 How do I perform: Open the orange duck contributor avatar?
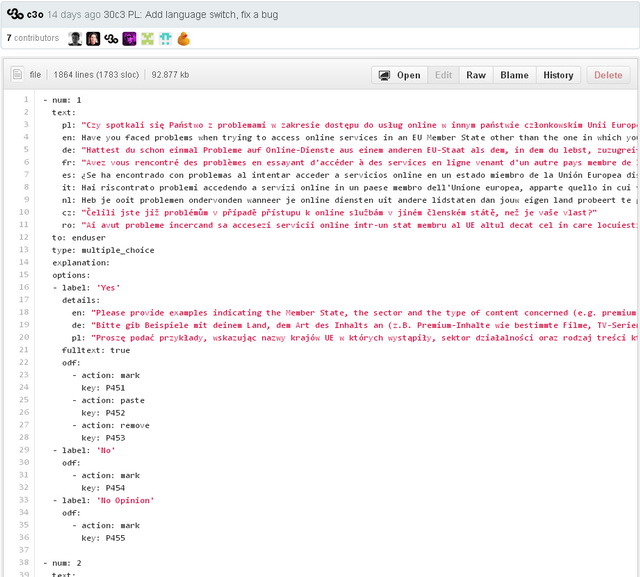coord(184,39)
